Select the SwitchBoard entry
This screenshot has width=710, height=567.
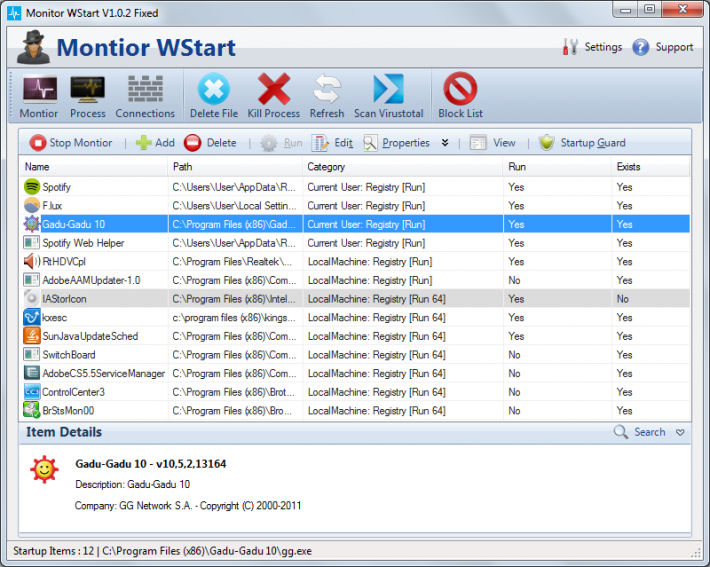coord(355,355)
